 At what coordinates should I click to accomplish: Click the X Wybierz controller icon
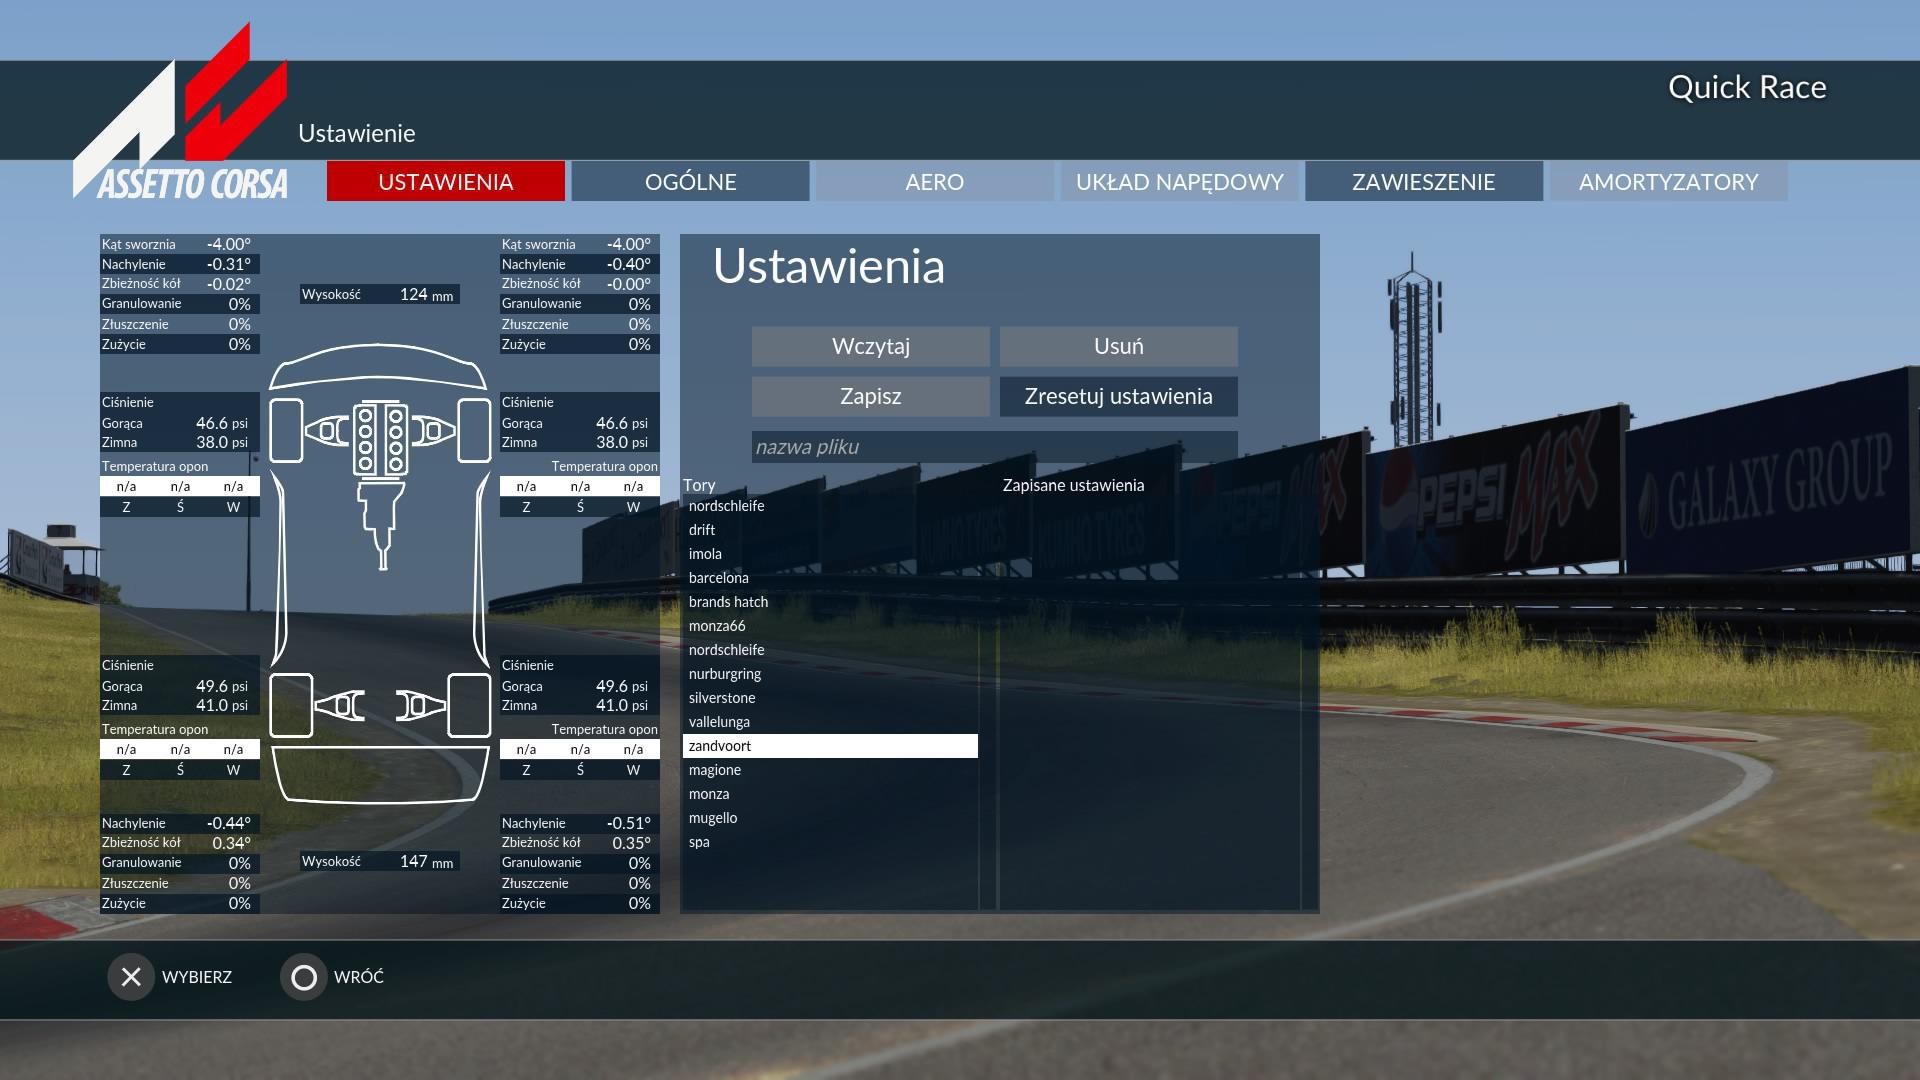pos(131,977)
